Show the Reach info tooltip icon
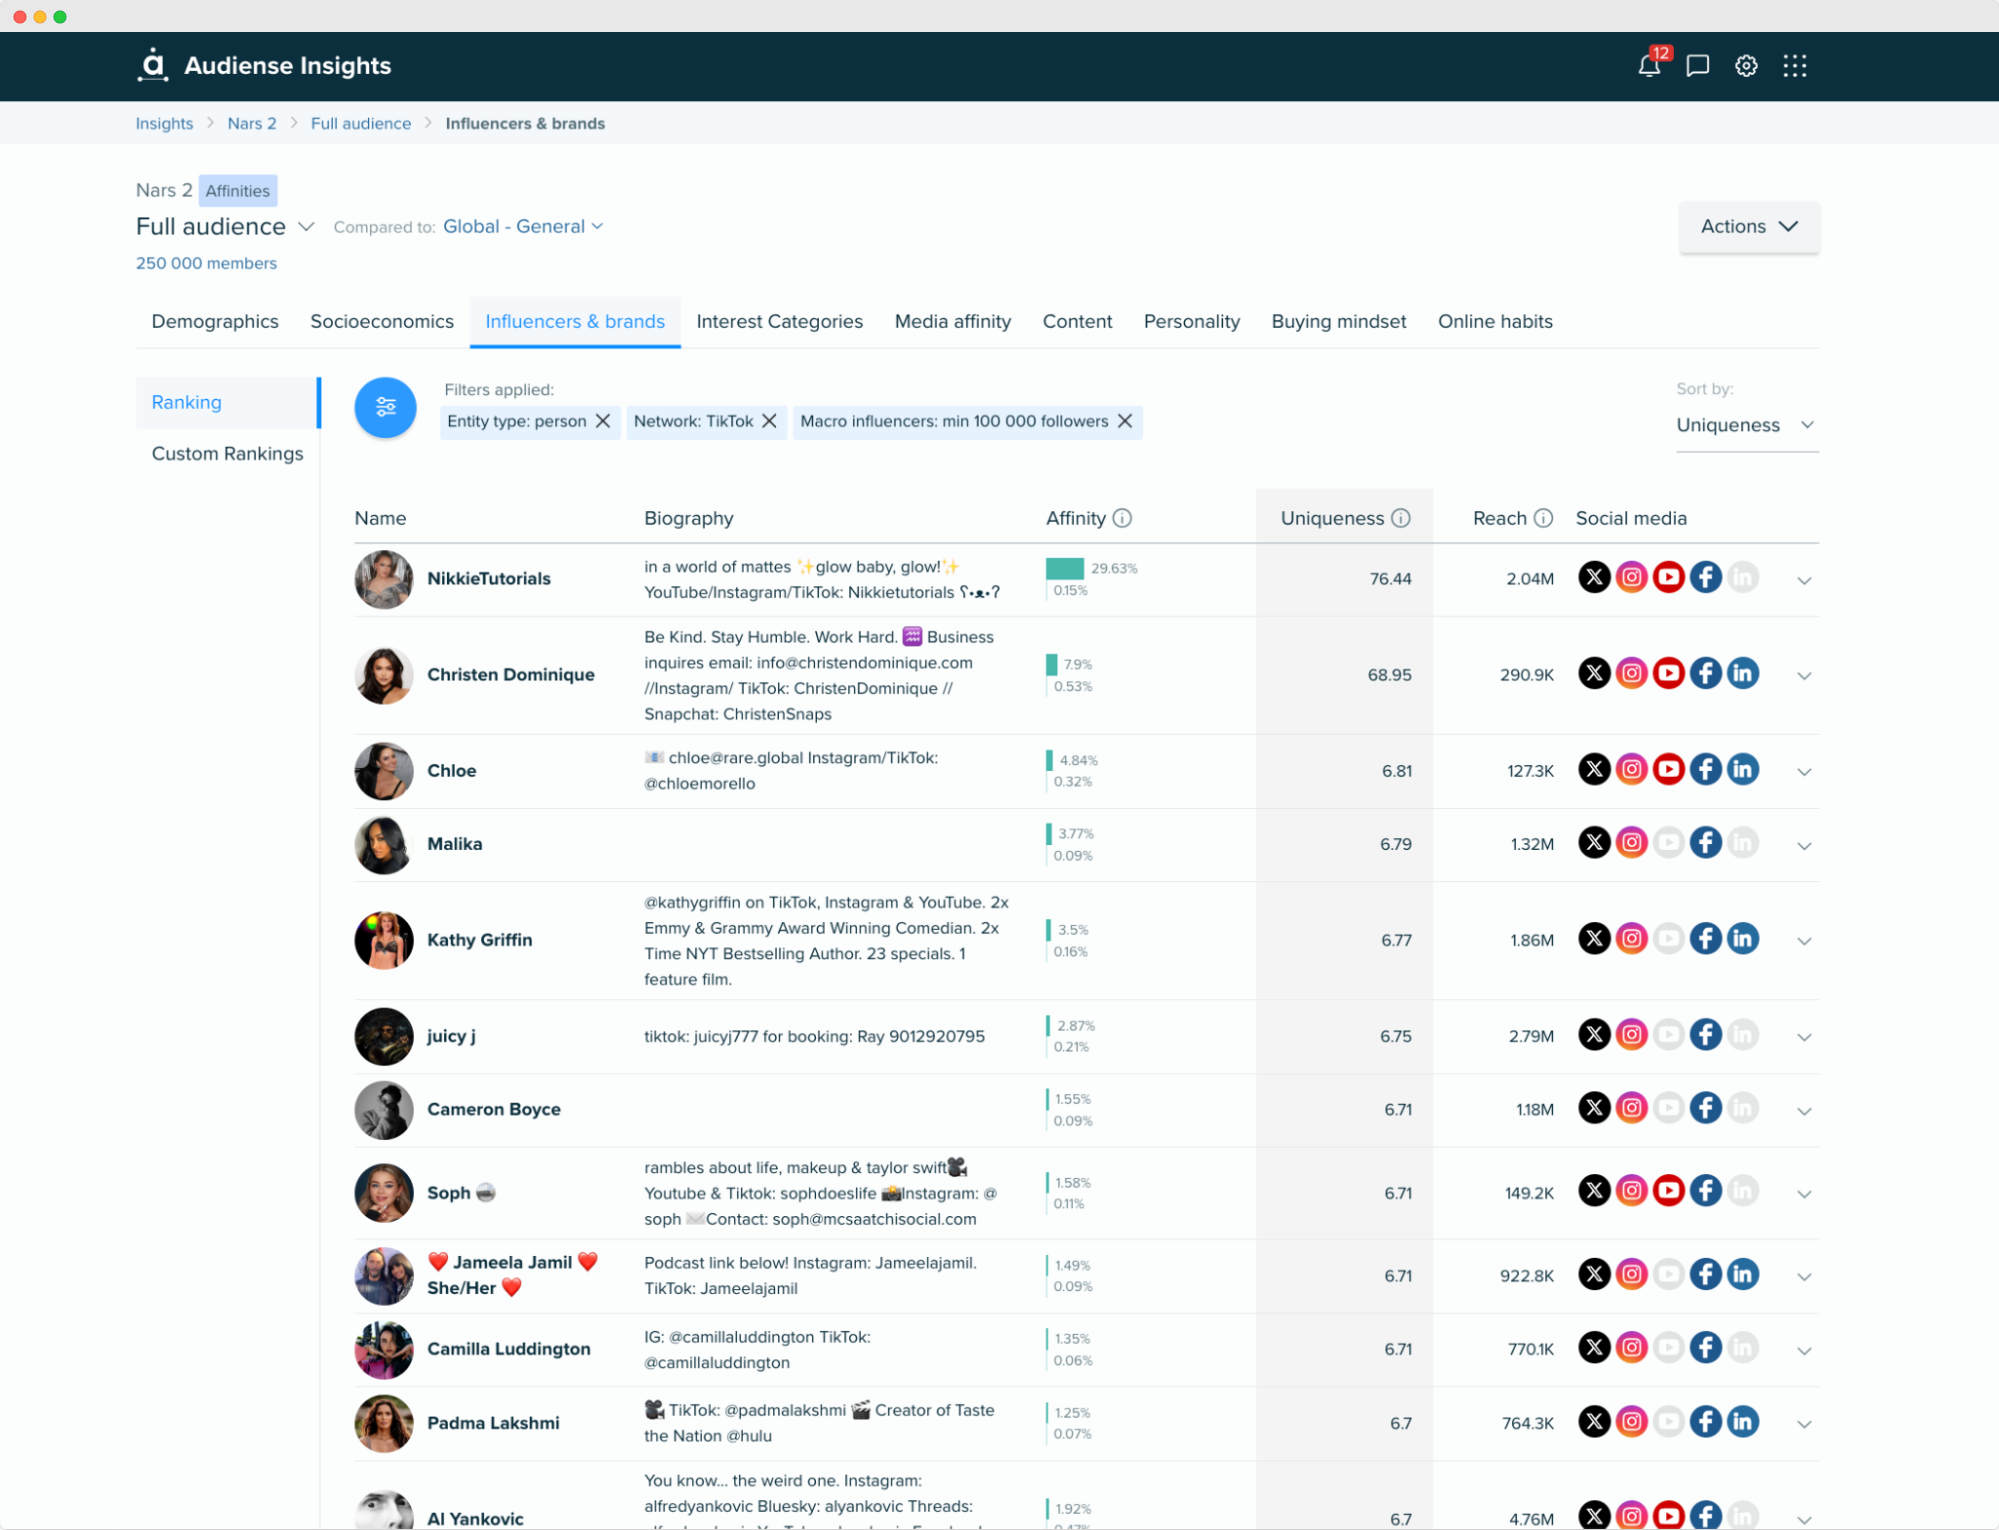This screenshot has height=1530, width=1999. (1543, 518)
